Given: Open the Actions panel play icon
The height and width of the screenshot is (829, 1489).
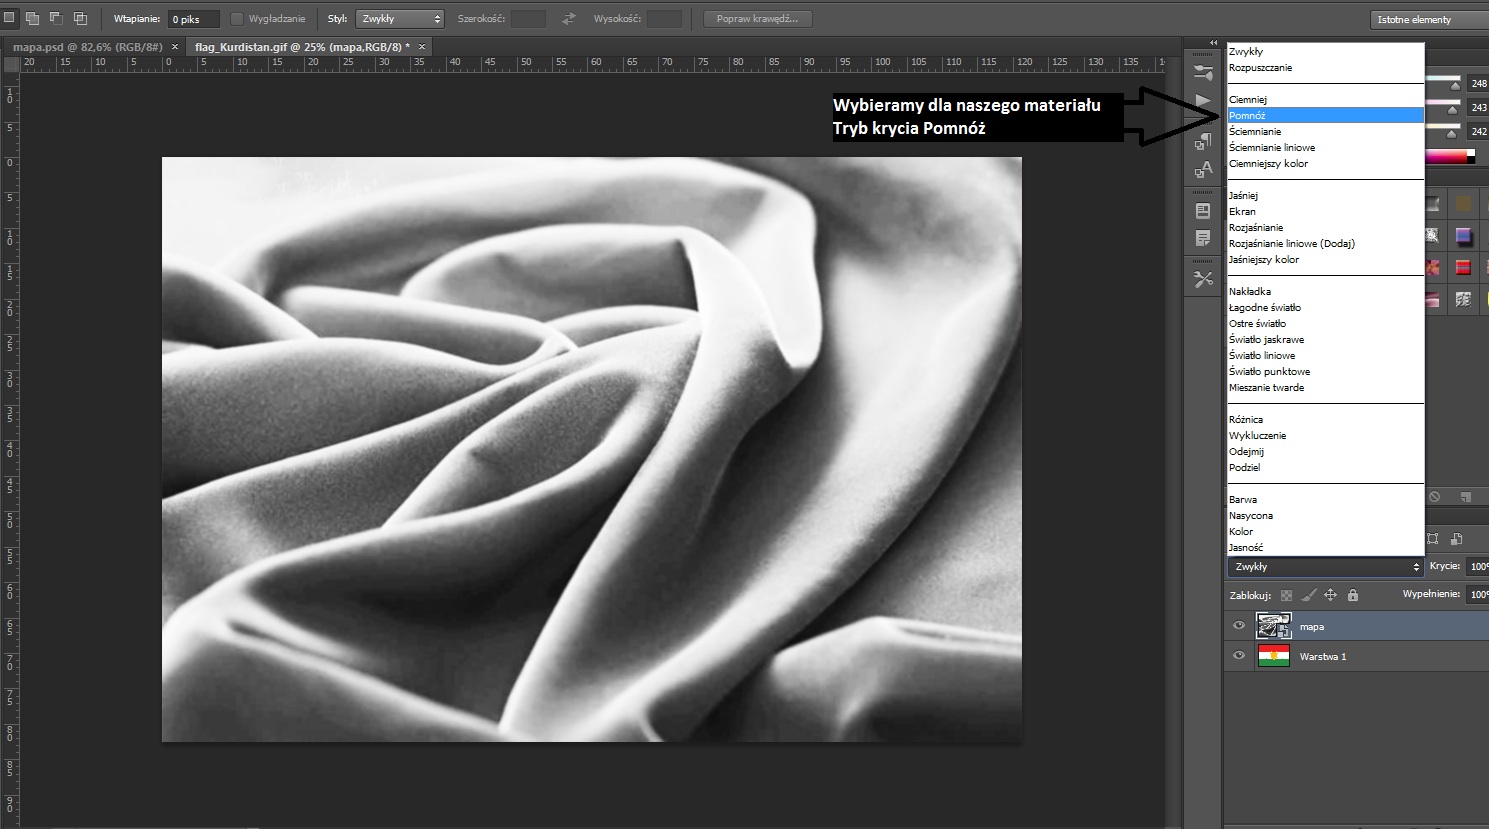Looking at the screenshot, I should point(1203,100).
